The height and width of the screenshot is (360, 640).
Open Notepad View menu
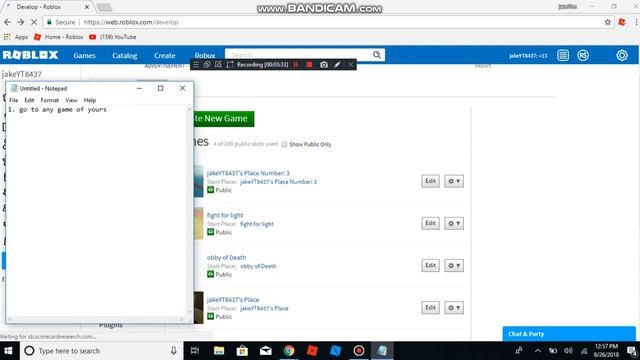[71, 100]
